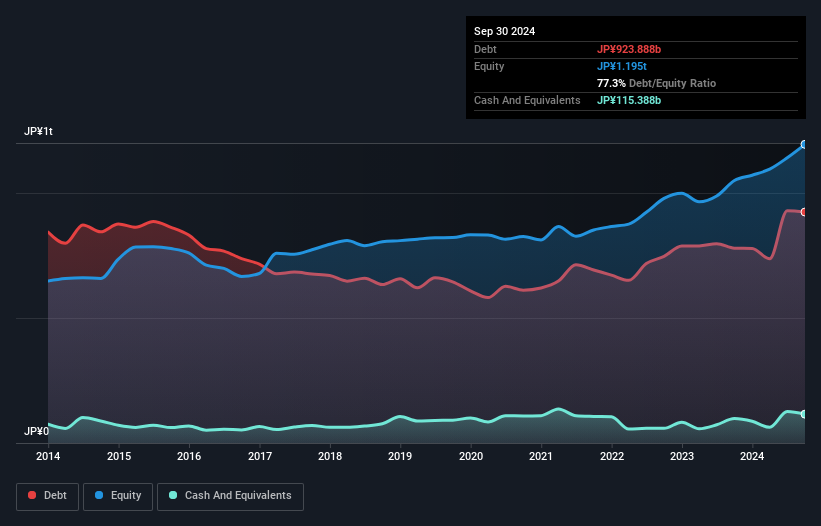
Task: Click the red Debt legend dot
Action: coord(32,495)
